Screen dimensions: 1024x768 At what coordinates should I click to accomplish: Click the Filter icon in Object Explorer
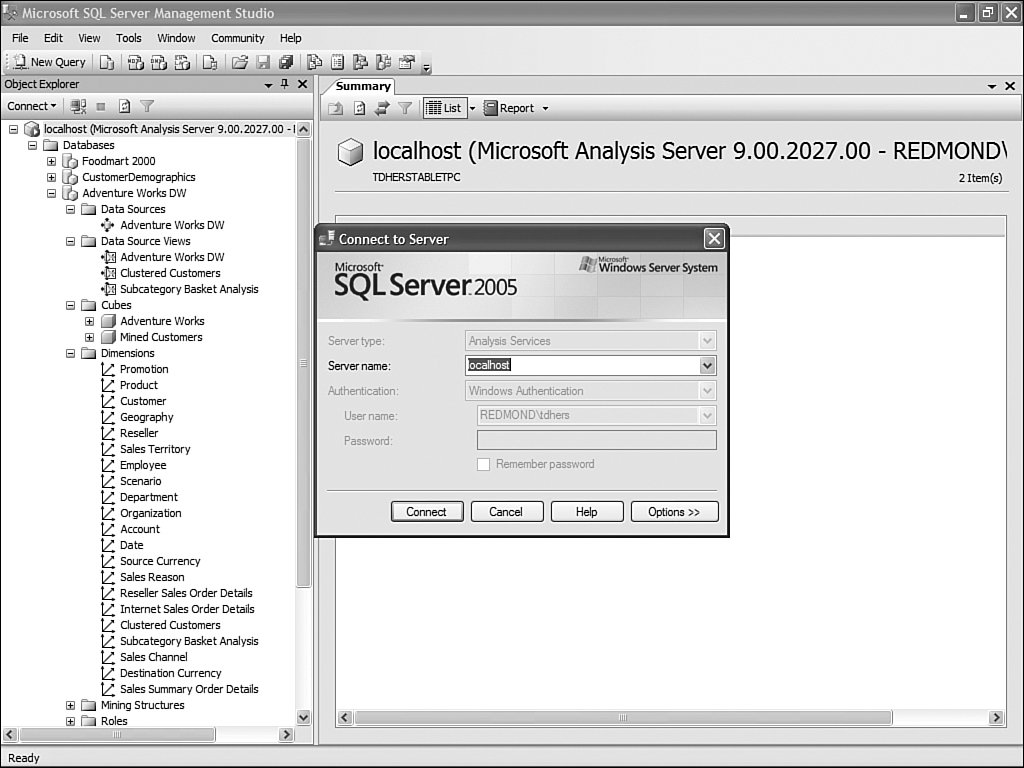pos(148,106)
